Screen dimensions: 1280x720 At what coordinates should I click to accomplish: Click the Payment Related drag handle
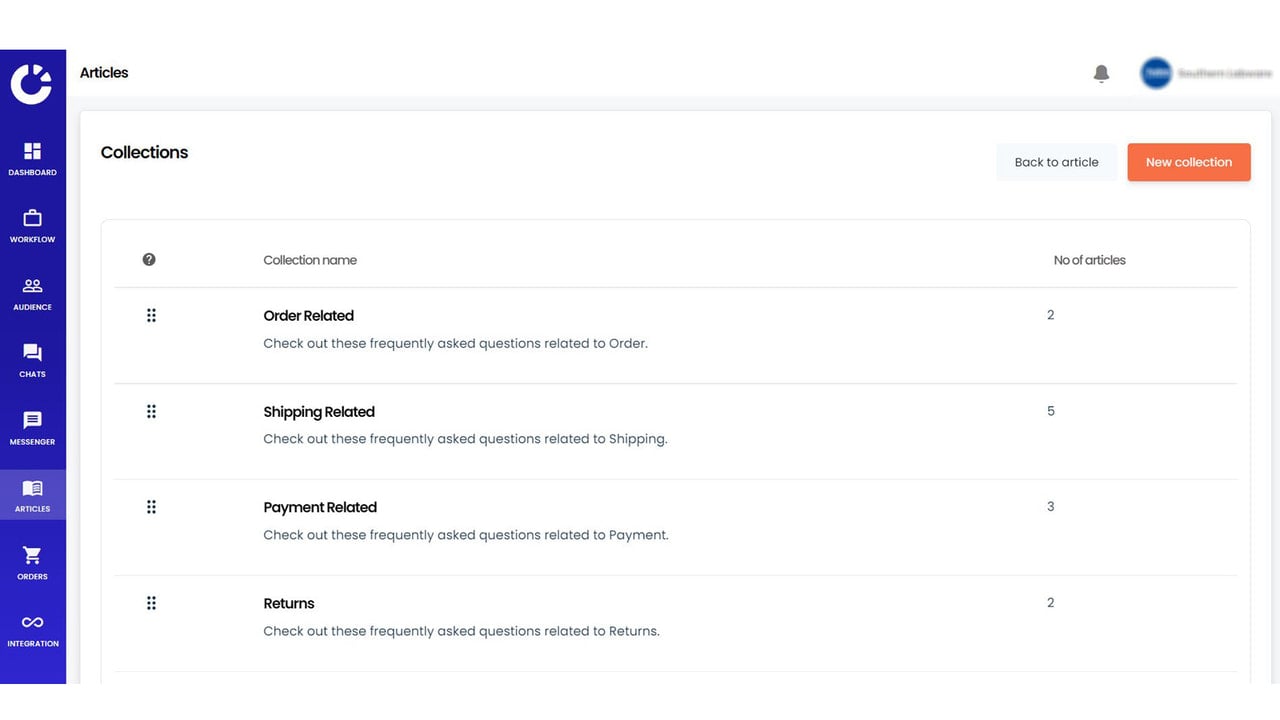click(x=151, y=507)
